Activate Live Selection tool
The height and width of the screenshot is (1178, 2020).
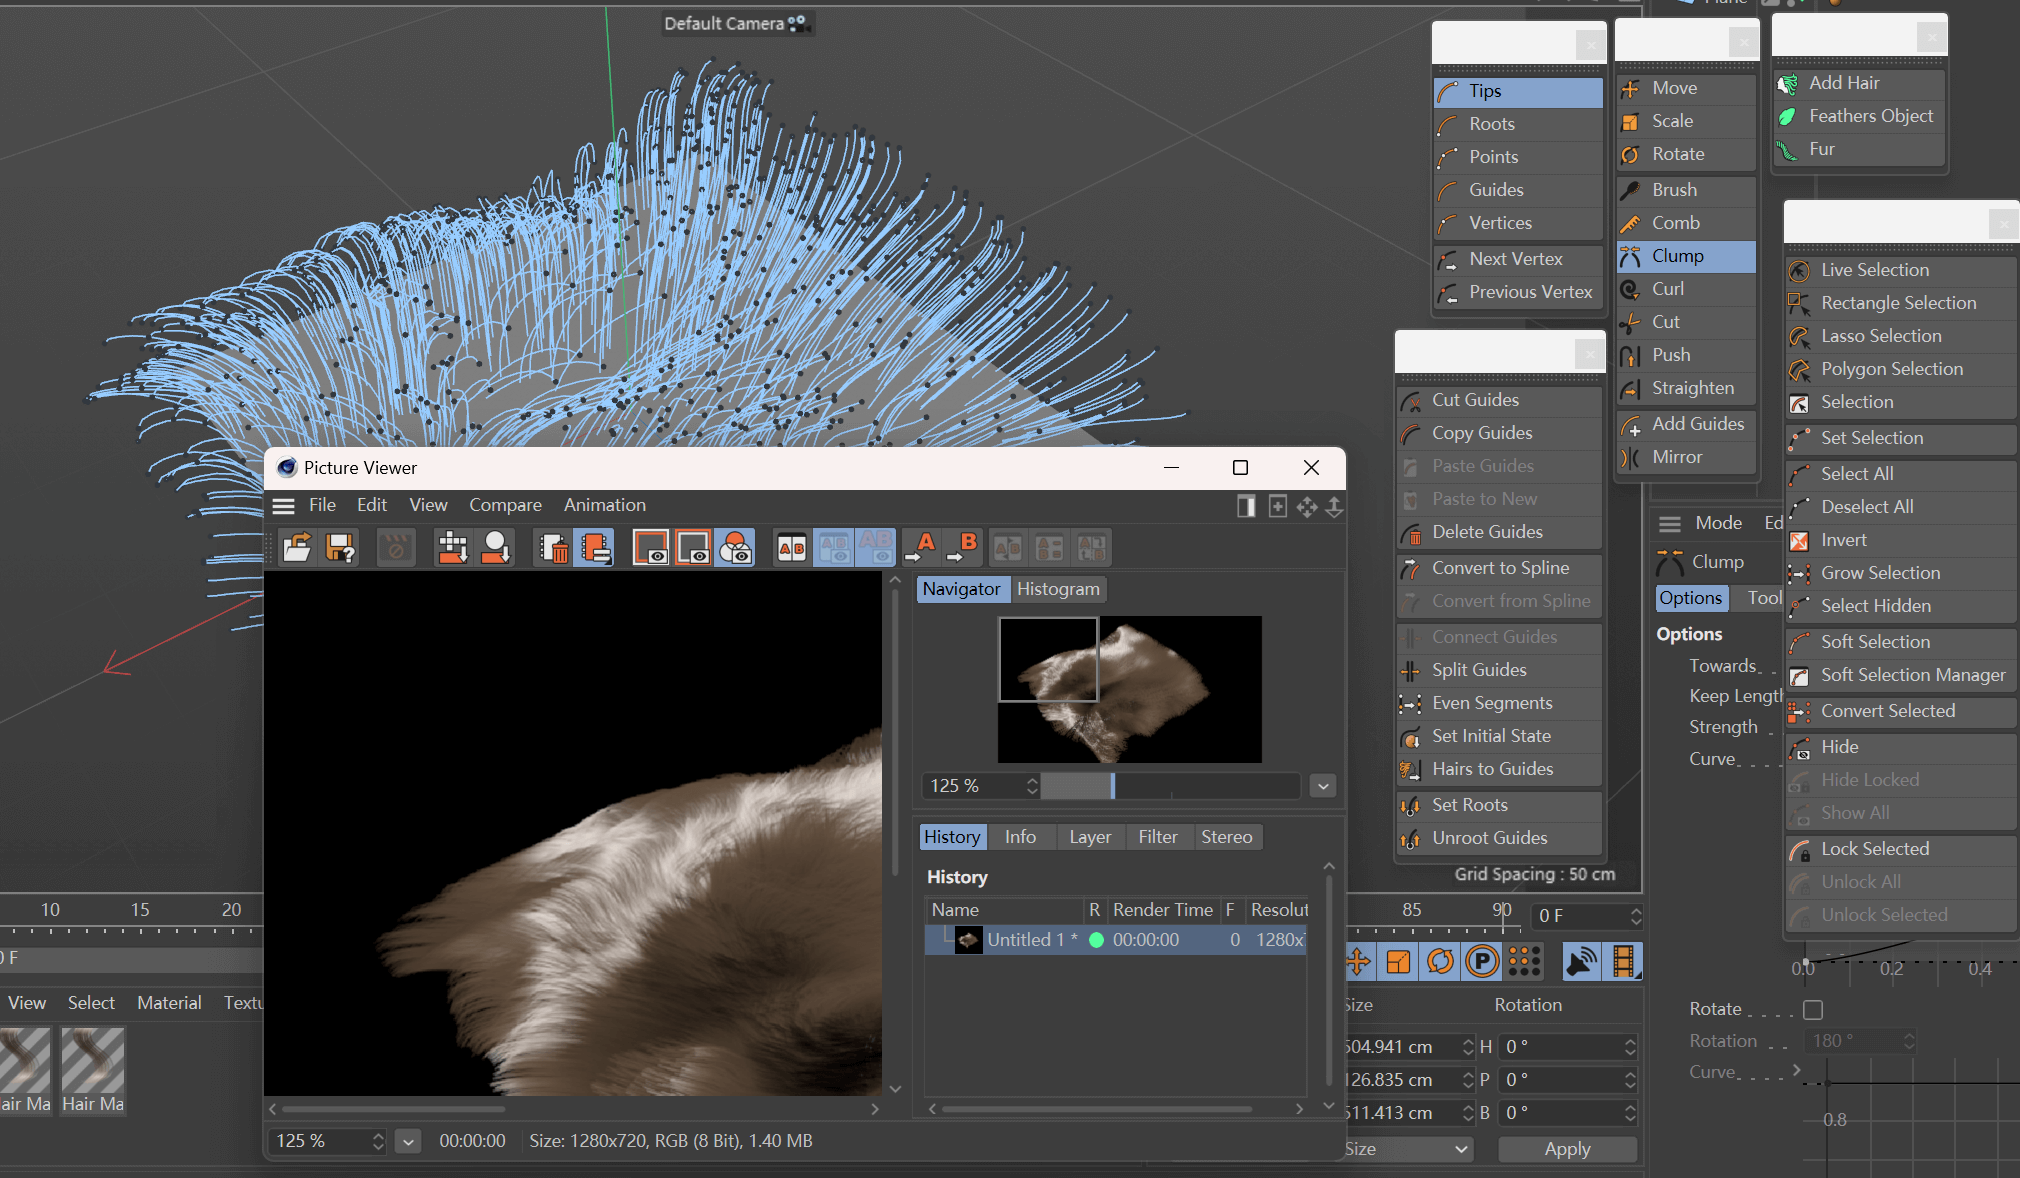[x=1900, y=270]
